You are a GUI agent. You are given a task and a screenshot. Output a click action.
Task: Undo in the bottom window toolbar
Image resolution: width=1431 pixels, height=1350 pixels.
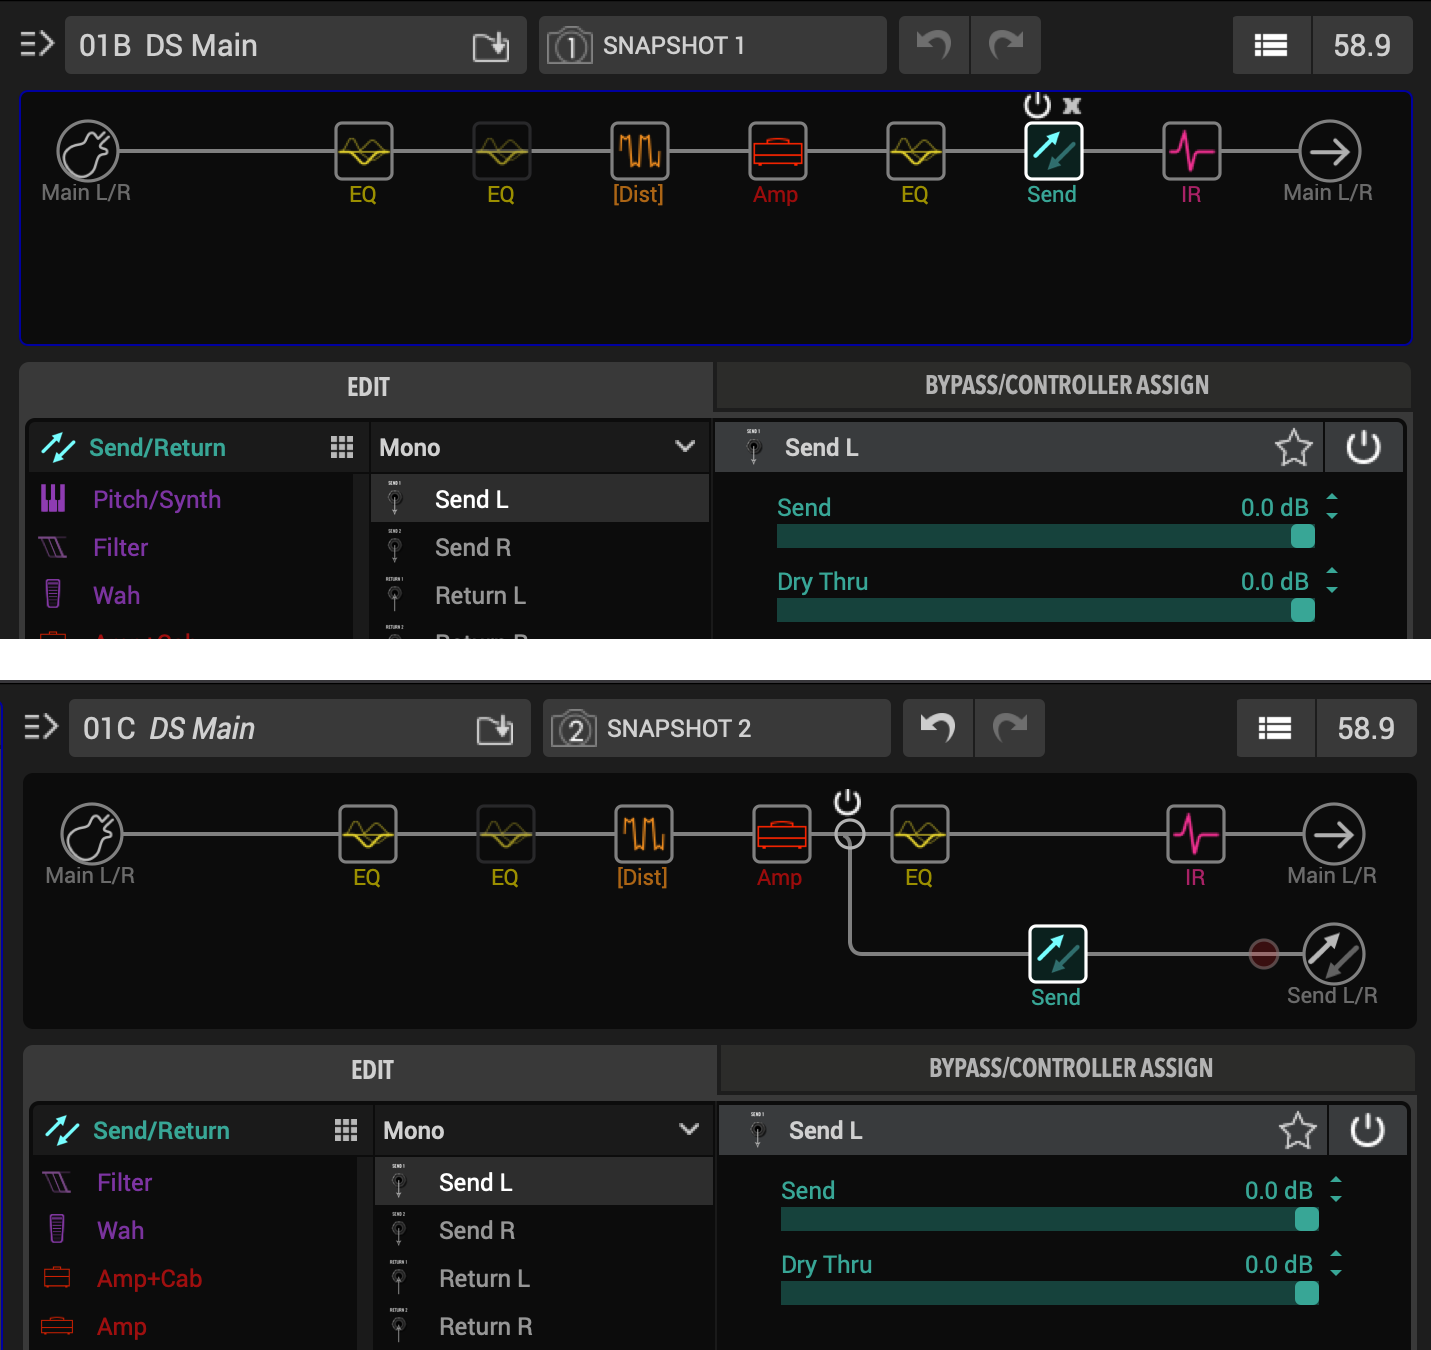[938, 728]
